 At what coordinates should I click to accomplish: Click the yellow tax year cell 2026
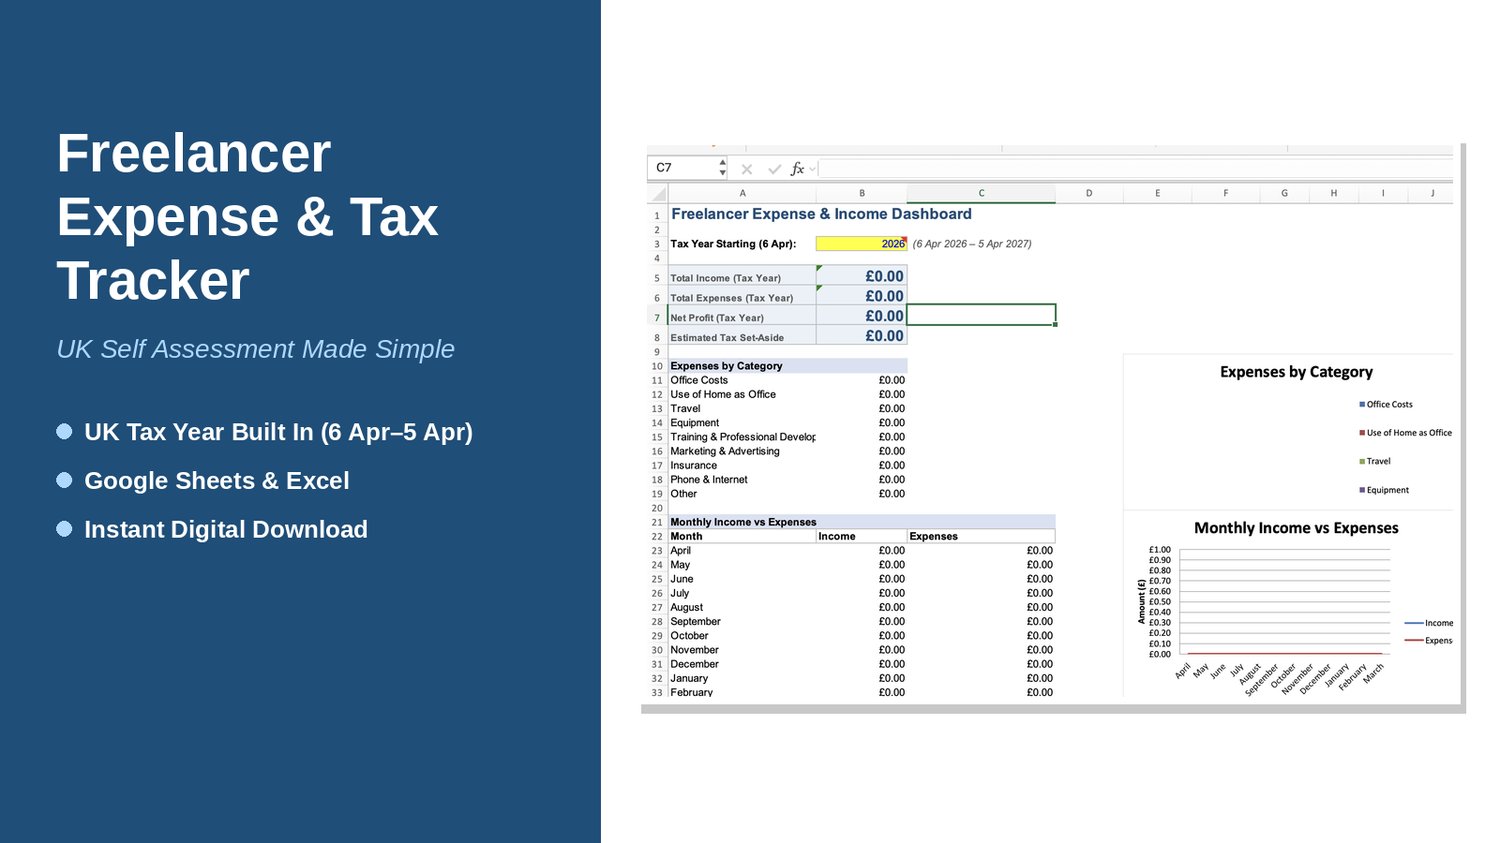[861, 243]
